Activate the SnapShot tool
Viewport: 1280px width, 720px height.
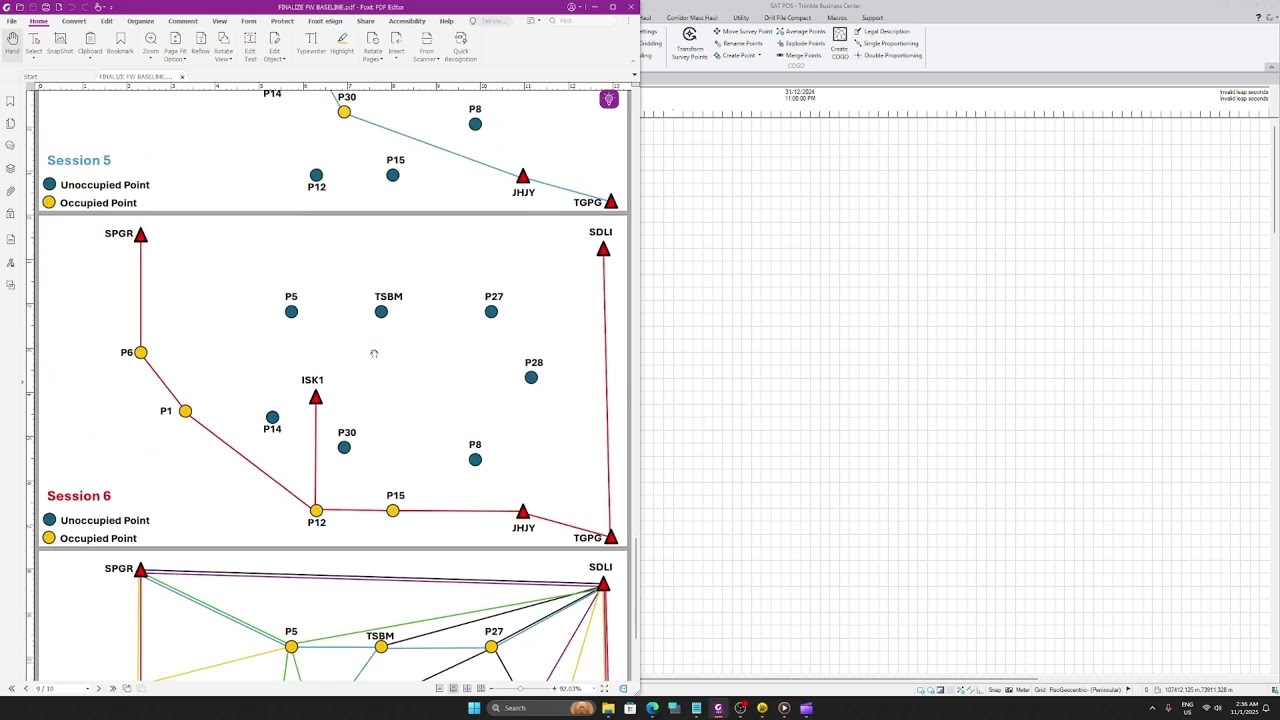(60, 43)
